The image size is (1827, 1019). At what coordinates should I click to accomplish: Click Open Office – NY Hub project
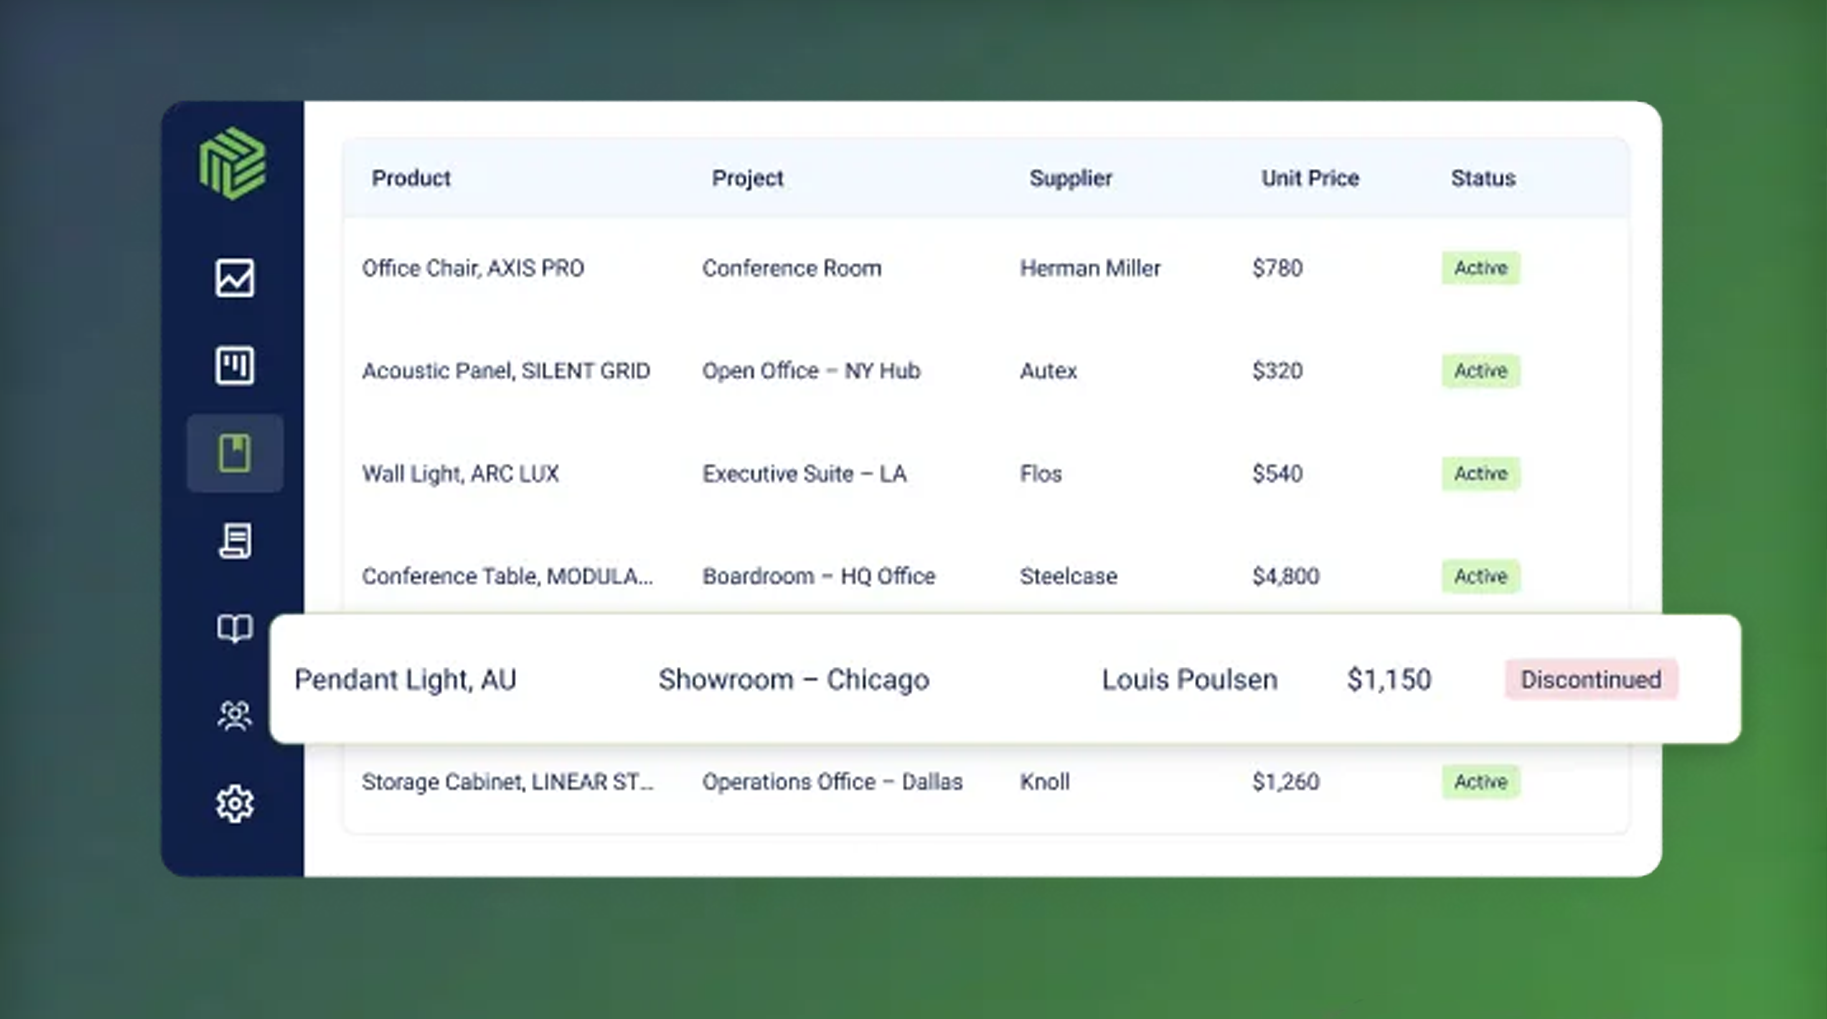tap(811, 371)
